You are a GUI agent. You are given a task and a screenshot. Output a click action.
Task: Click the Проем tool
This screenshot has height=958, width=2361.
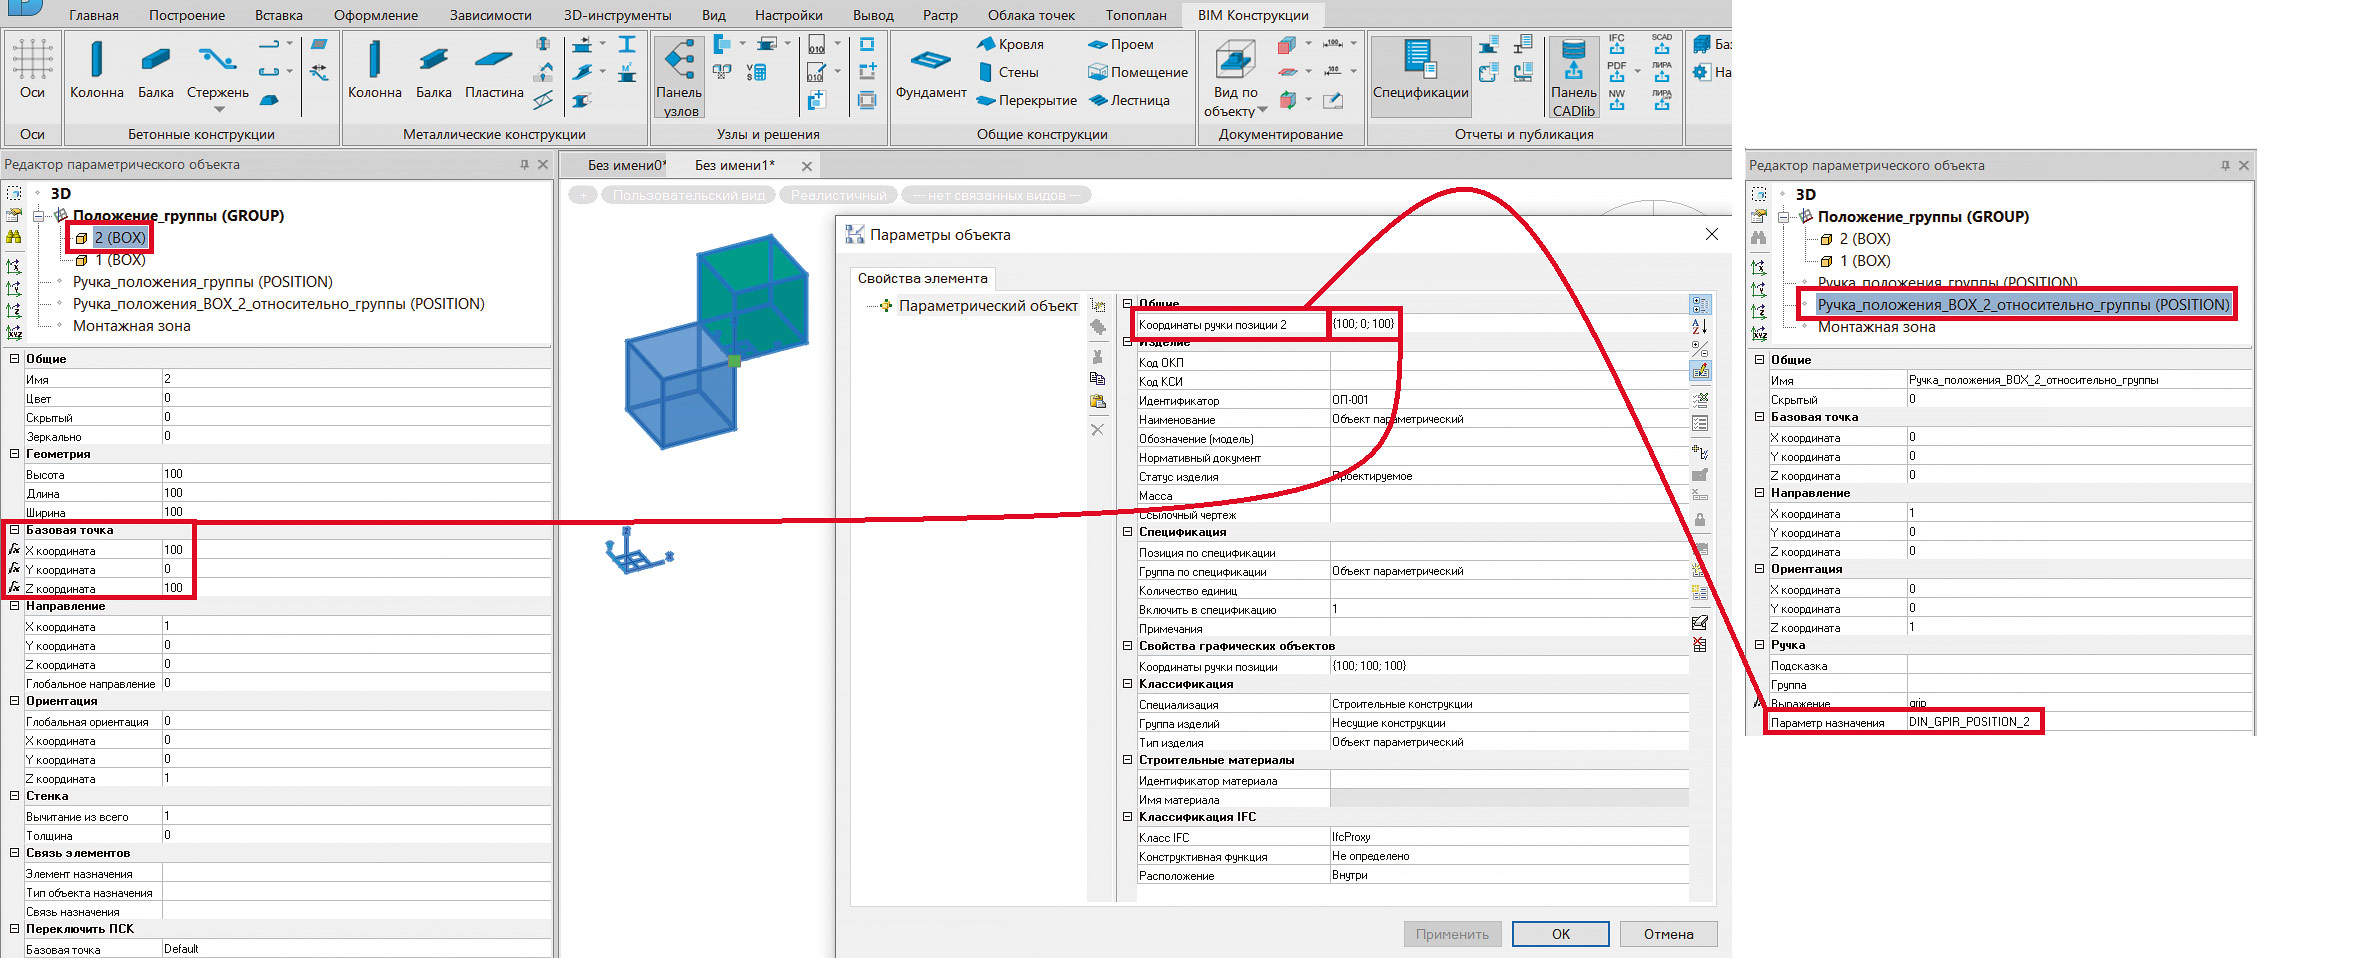click(x=1121, y=44)
